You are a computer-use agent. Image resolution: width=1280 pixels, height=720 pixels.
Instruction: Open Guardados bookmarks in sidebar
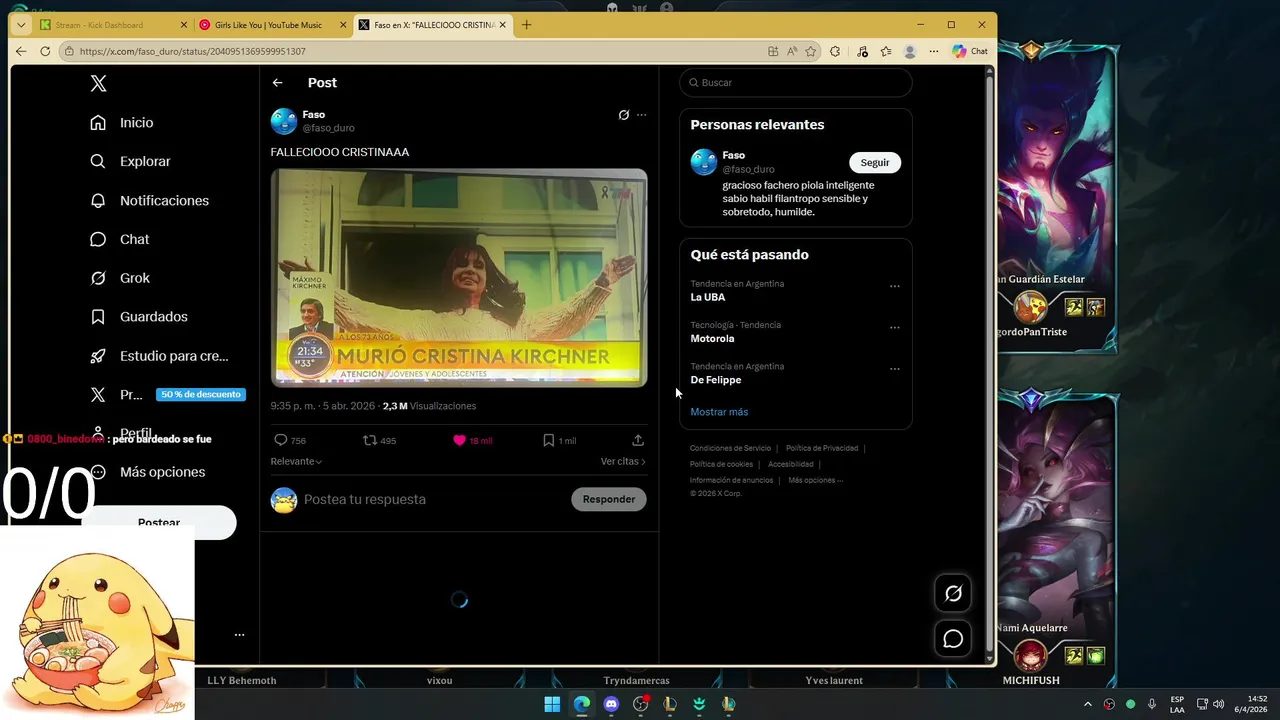(x=138, y=316)
